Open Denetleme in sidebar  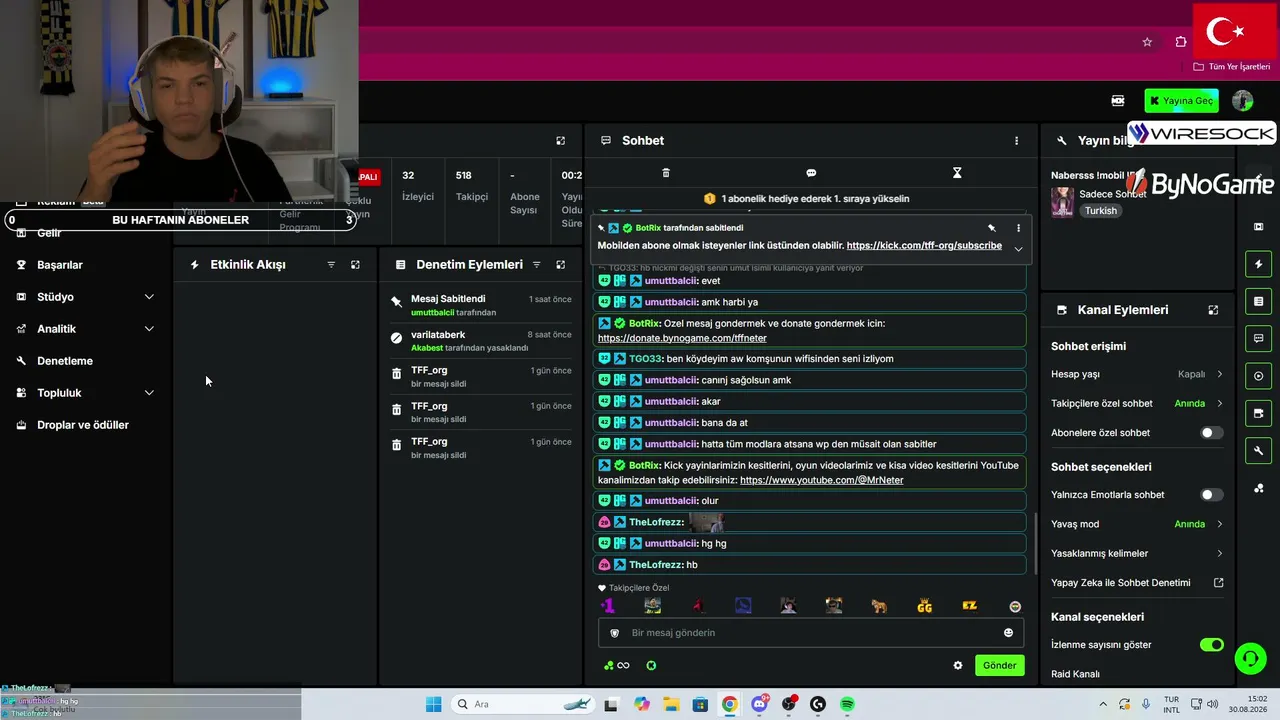coord(65,361)
